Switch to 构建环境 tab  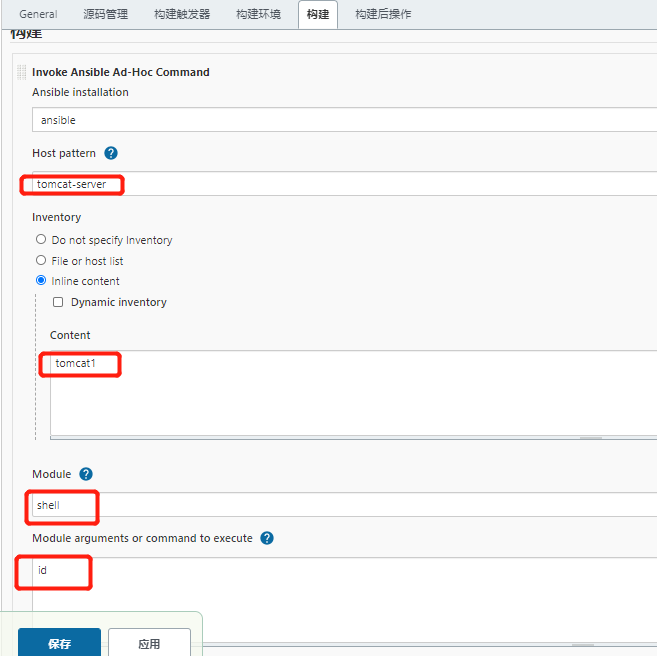coord(258,14)
